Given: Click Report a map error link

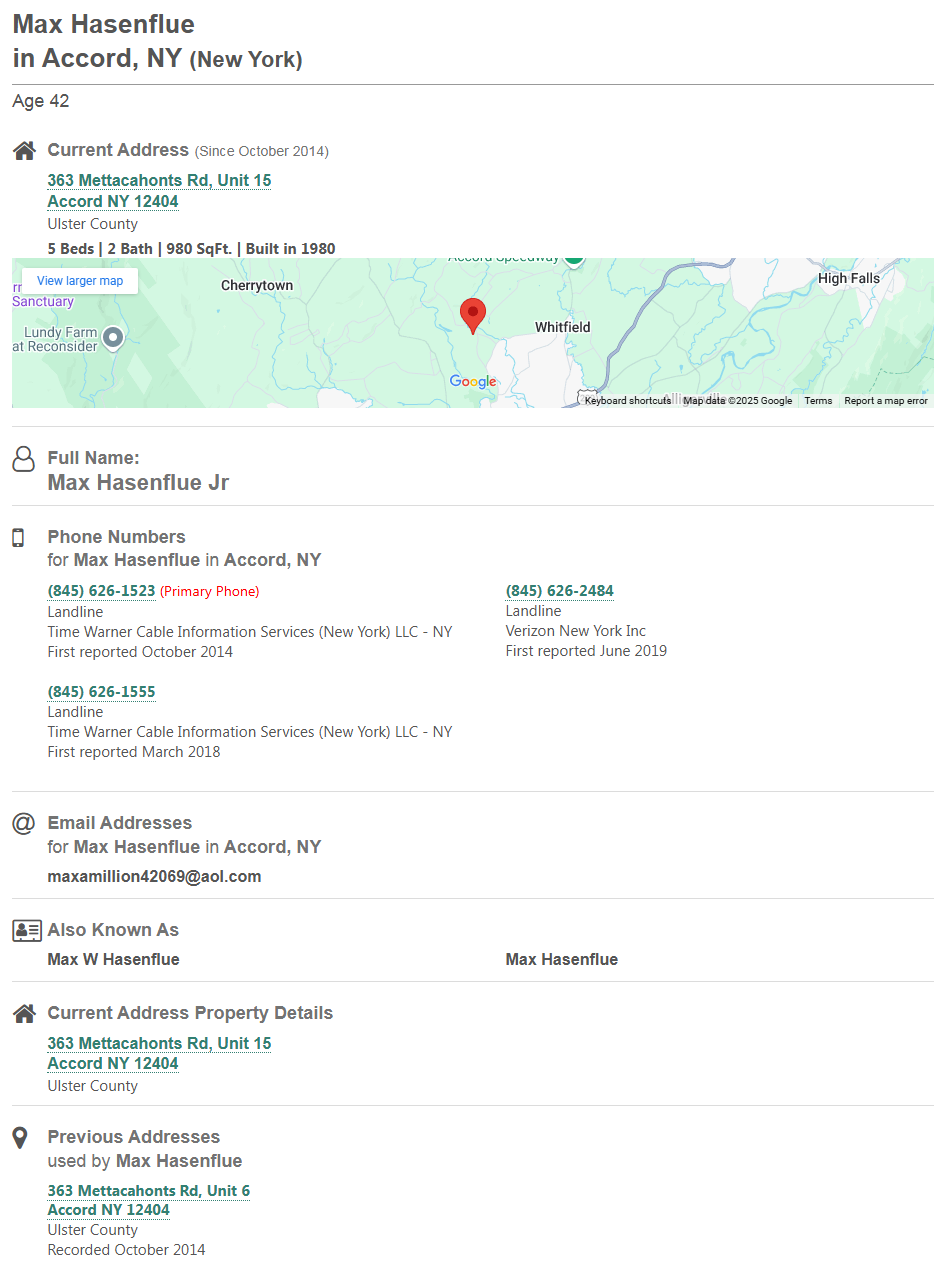Looking at the screenshot, I should pyautogui.click(x=885, y=401).
